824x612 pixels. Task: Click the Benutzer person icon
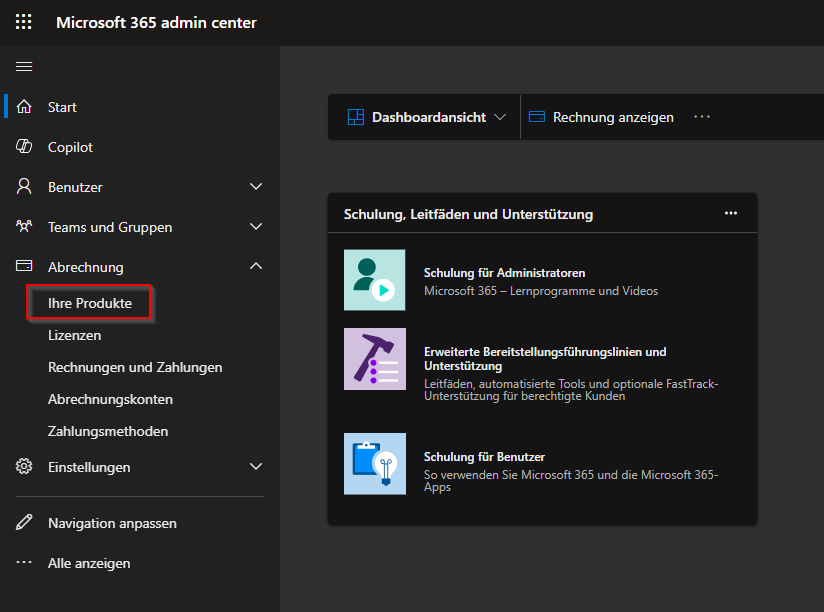[x=24, y=186]
